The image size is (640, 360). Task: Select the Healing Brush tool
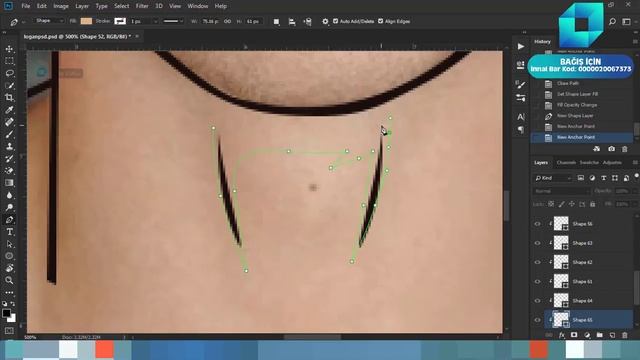9,122
